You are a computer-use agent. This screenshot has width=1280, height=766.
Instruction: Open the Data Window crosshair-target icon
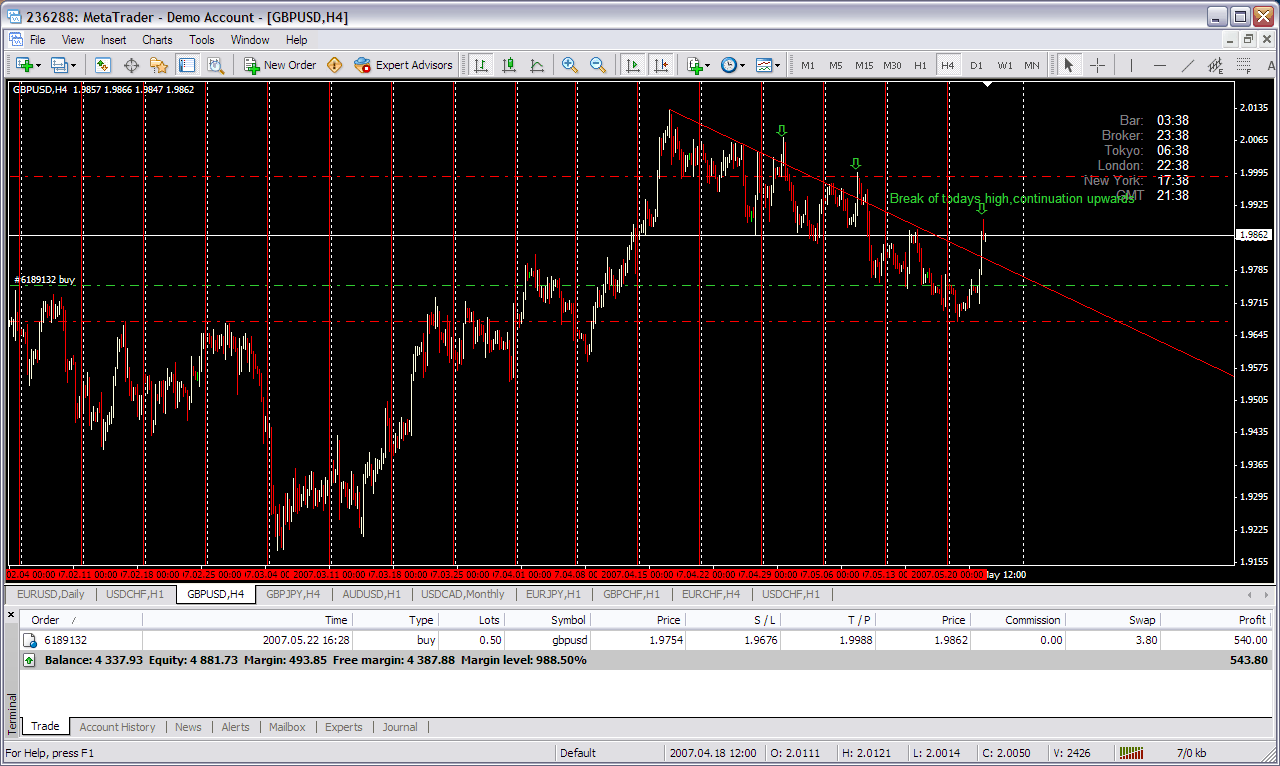click(130, 65)
